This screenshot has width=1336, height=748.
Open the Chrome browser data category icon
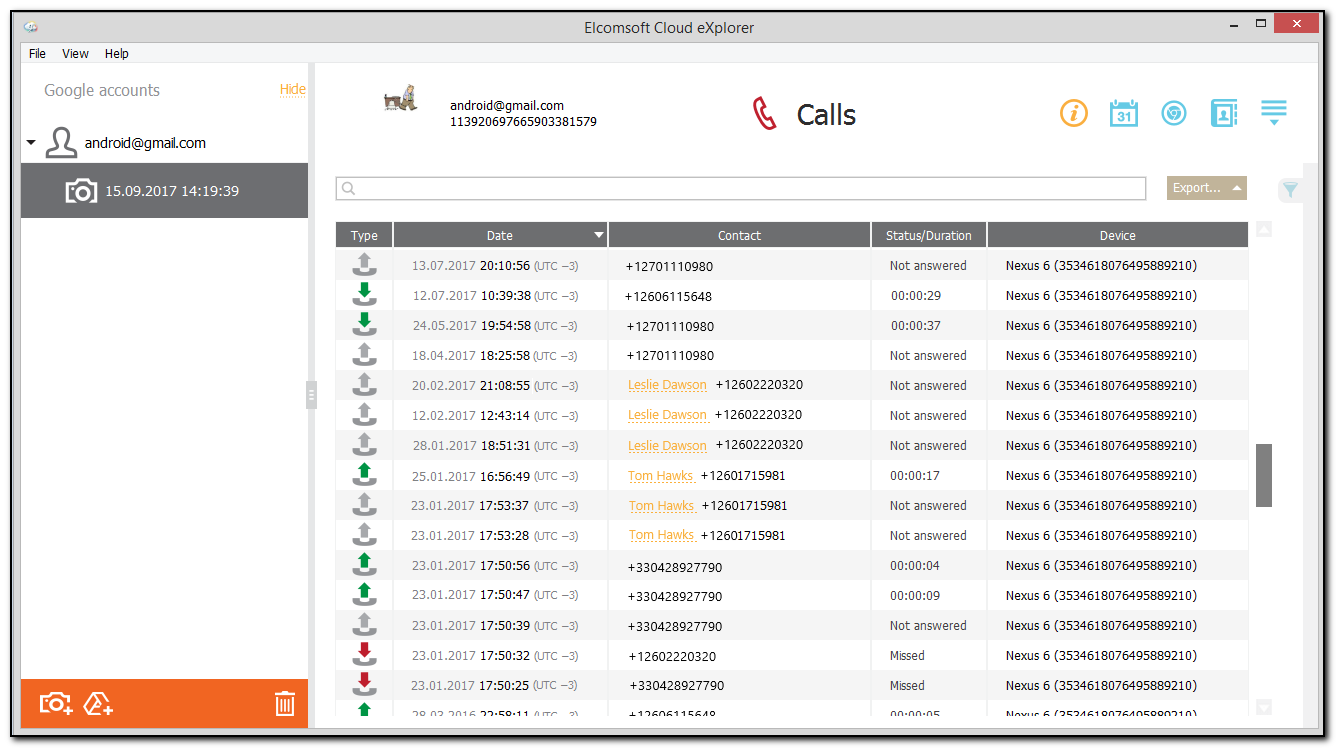coord(1173,113)
